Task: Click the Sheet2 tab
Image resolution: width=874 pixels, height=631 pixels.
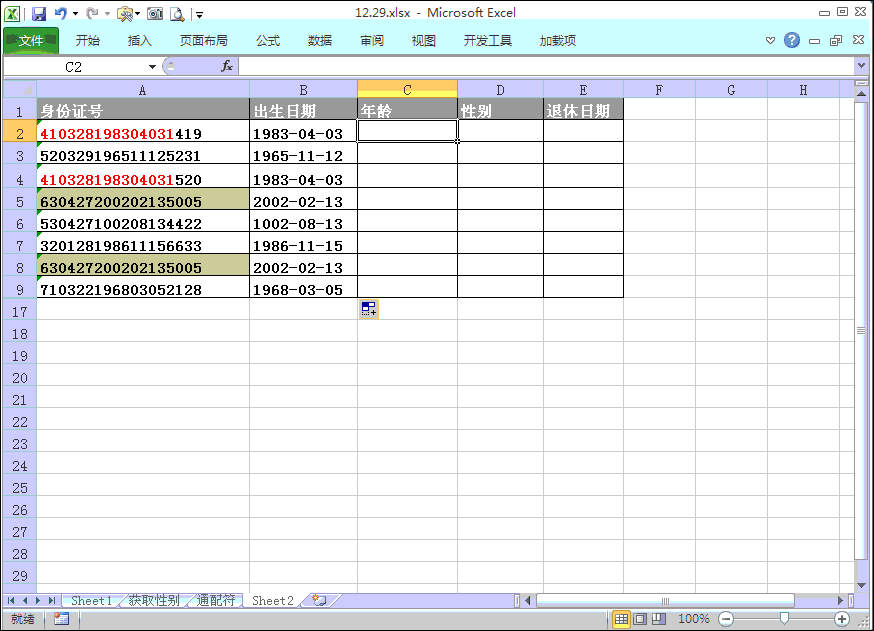Action: 273,600
